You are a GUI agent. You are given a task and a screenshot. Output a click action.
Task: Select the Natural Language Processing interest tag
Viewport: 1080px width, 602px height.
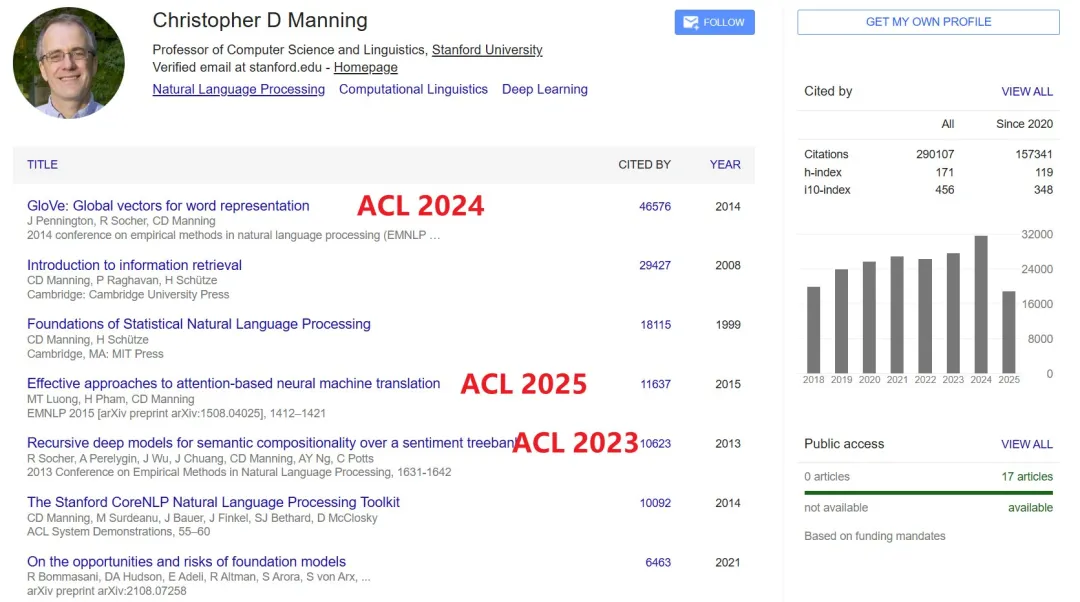(238, 89)
